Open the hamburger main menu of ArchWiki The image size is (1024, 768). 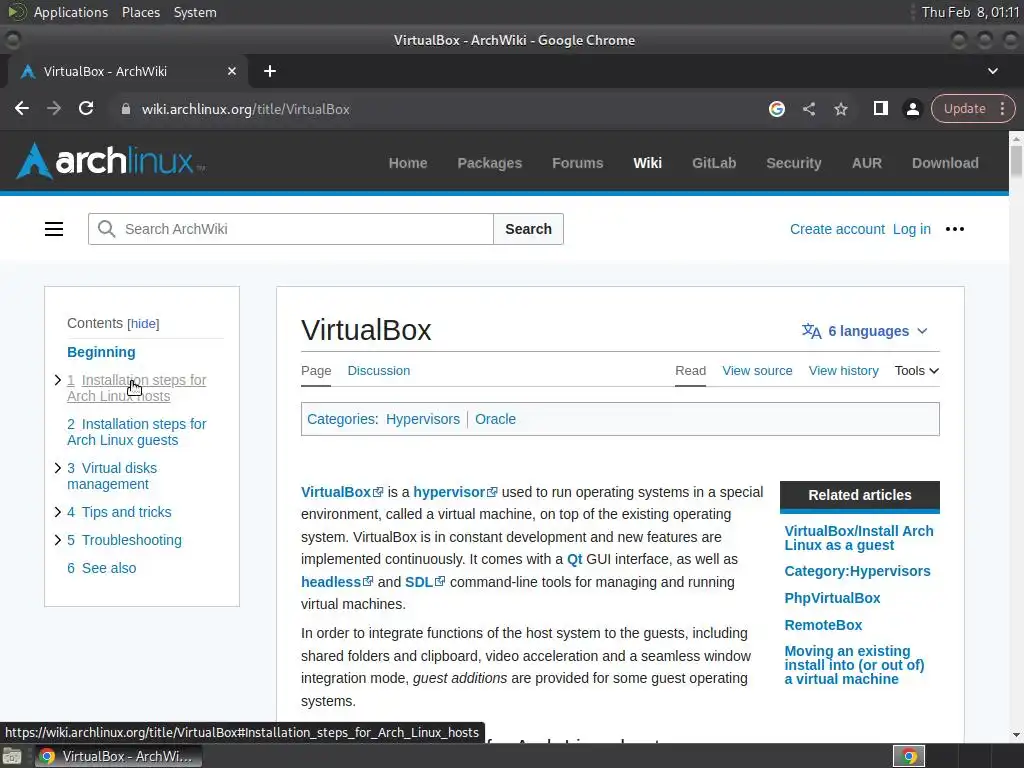point(54,229)
